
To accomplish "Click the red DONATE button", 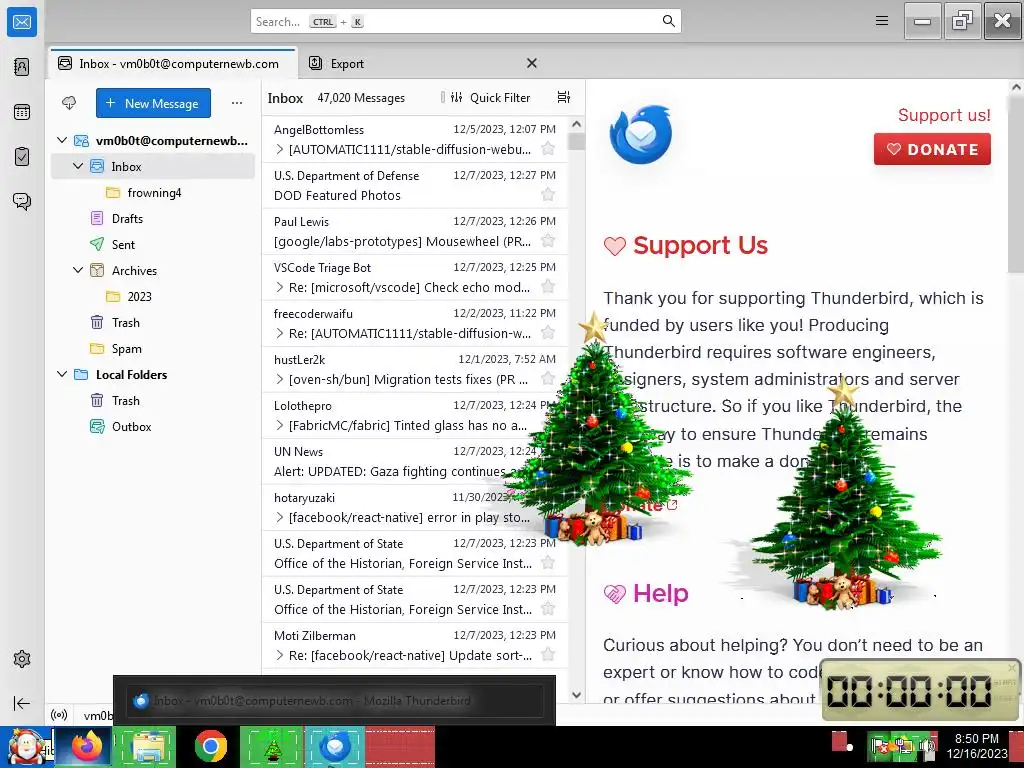I will [x=932, y=149].
